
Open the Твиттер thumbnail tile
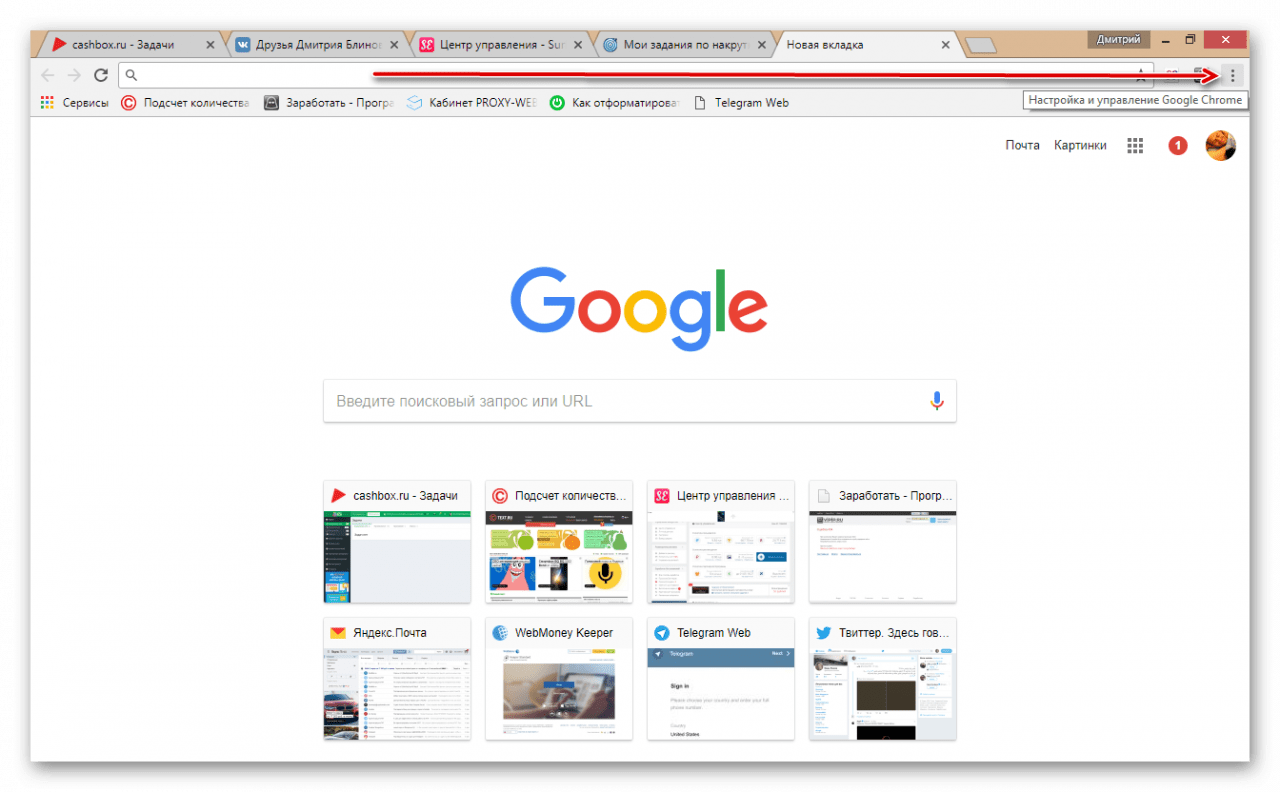tap(883, 679)
